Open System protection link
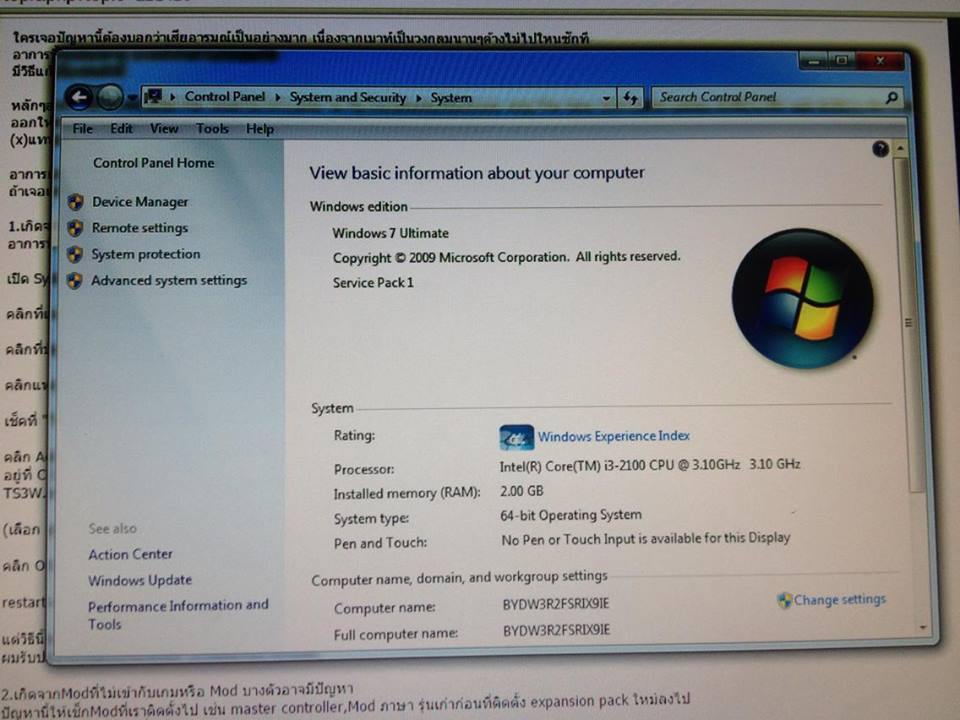The image size is (960, 720). point(146,254)
